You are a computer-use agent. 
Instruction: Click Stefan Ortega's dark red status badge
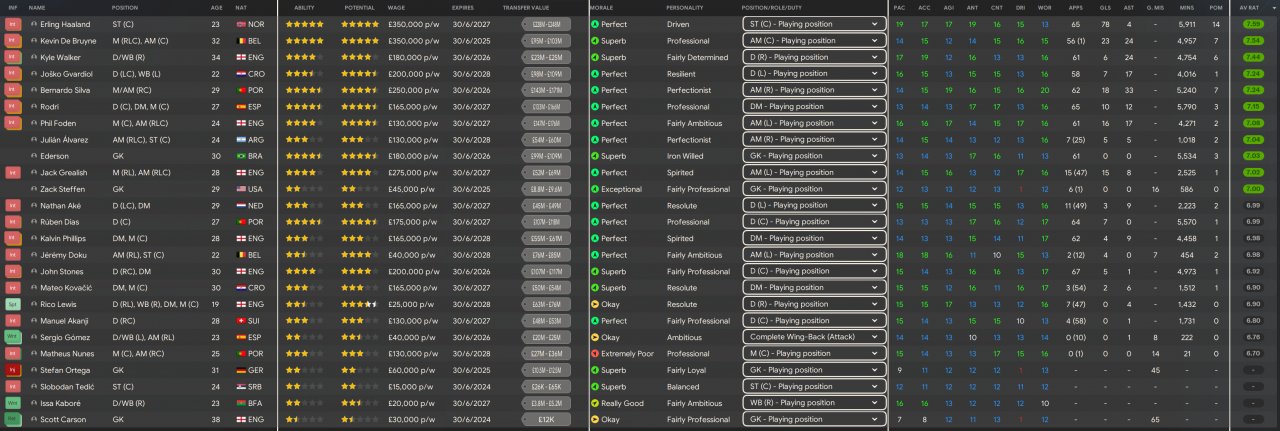point(14,370)
